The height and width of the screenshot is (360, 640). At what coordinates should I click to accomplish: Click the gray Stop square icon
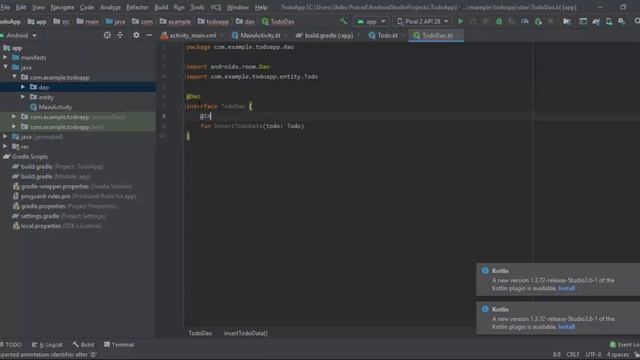click(x=551, y=21)
